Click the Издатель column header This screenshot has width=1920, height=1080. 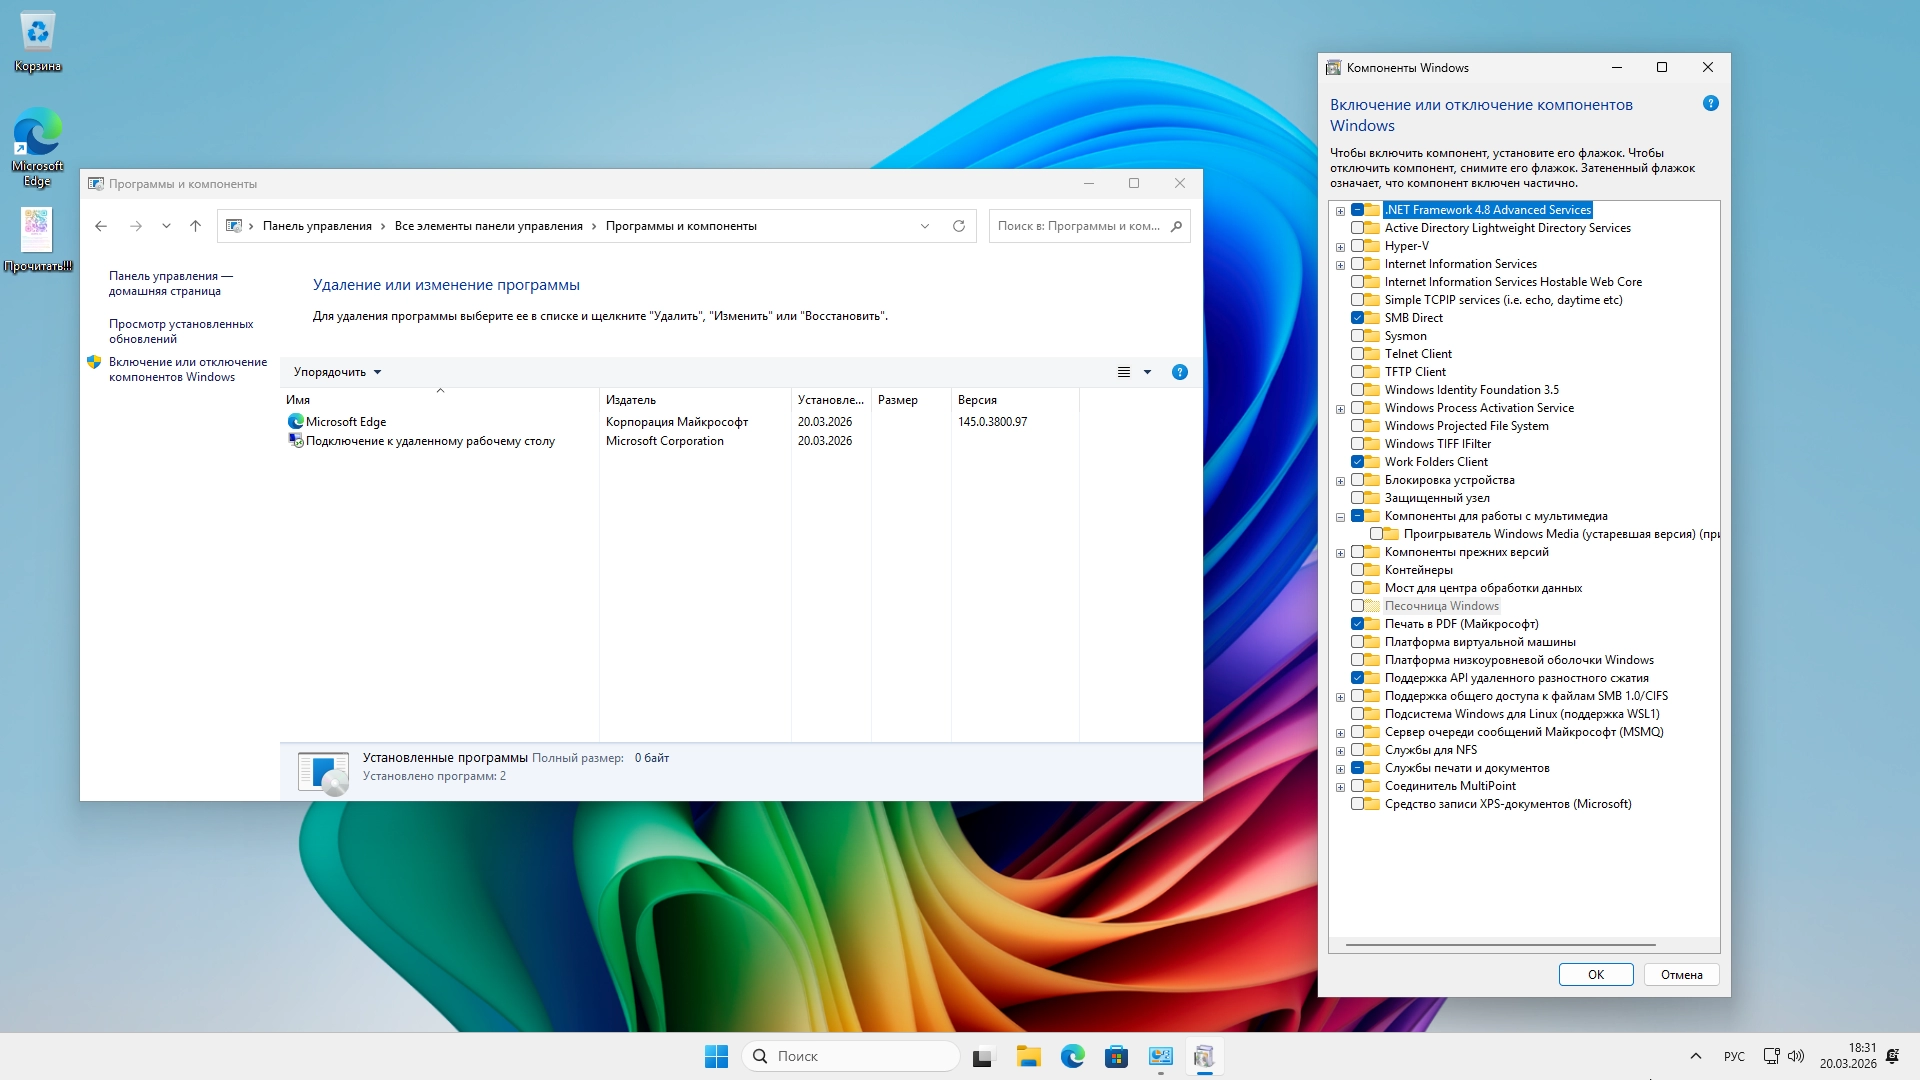pyautogui.click(x=631, y=400)
